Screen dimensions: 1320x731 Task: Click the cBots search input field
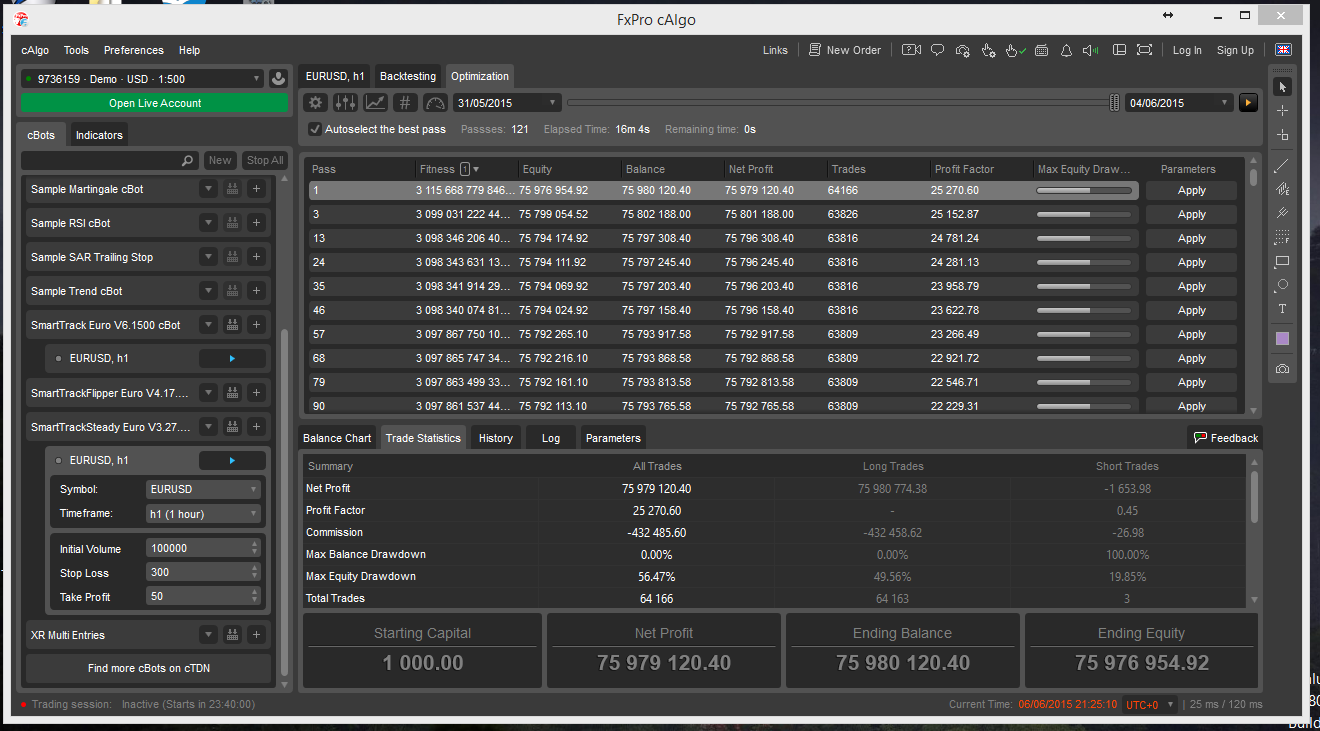pyautogui.click(x=110, y=160)
